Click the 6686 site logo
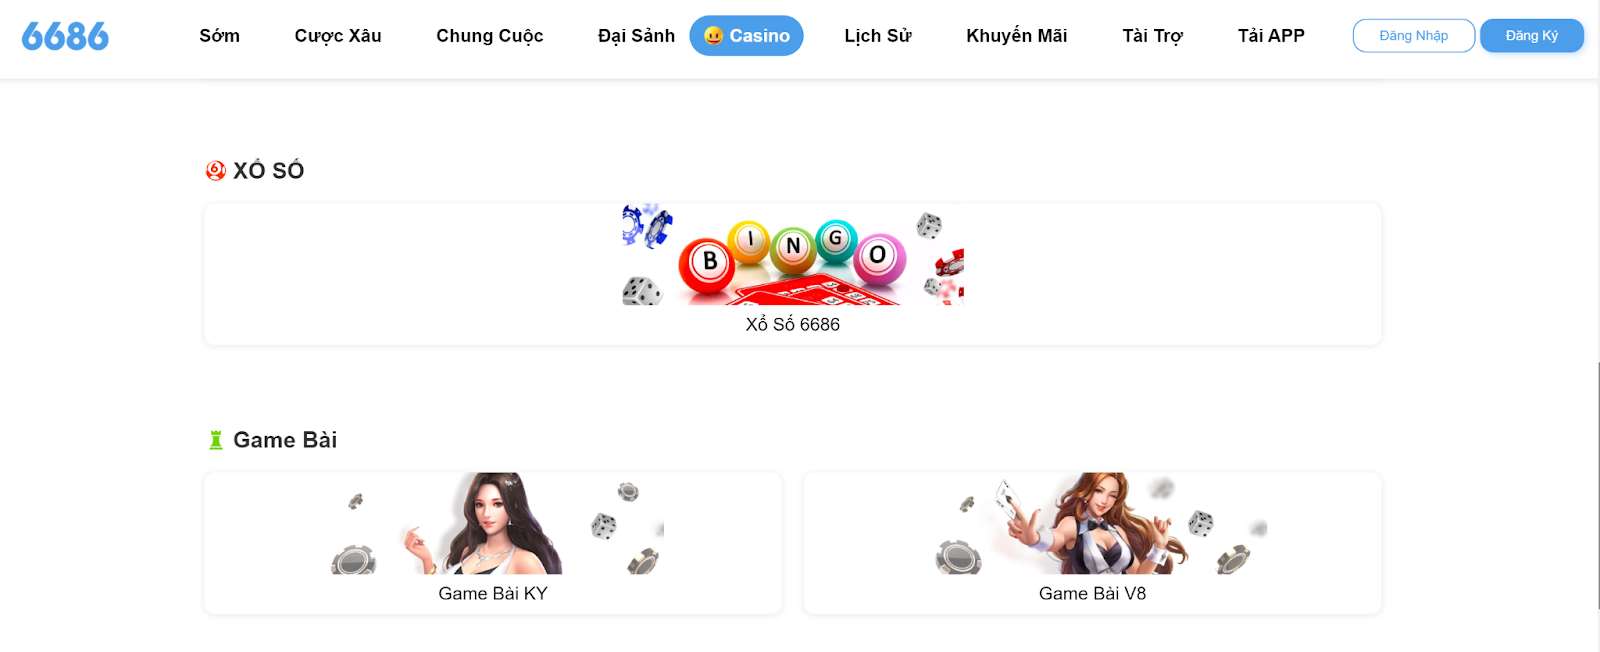1600x652 pixels. (x=65, y=36)
